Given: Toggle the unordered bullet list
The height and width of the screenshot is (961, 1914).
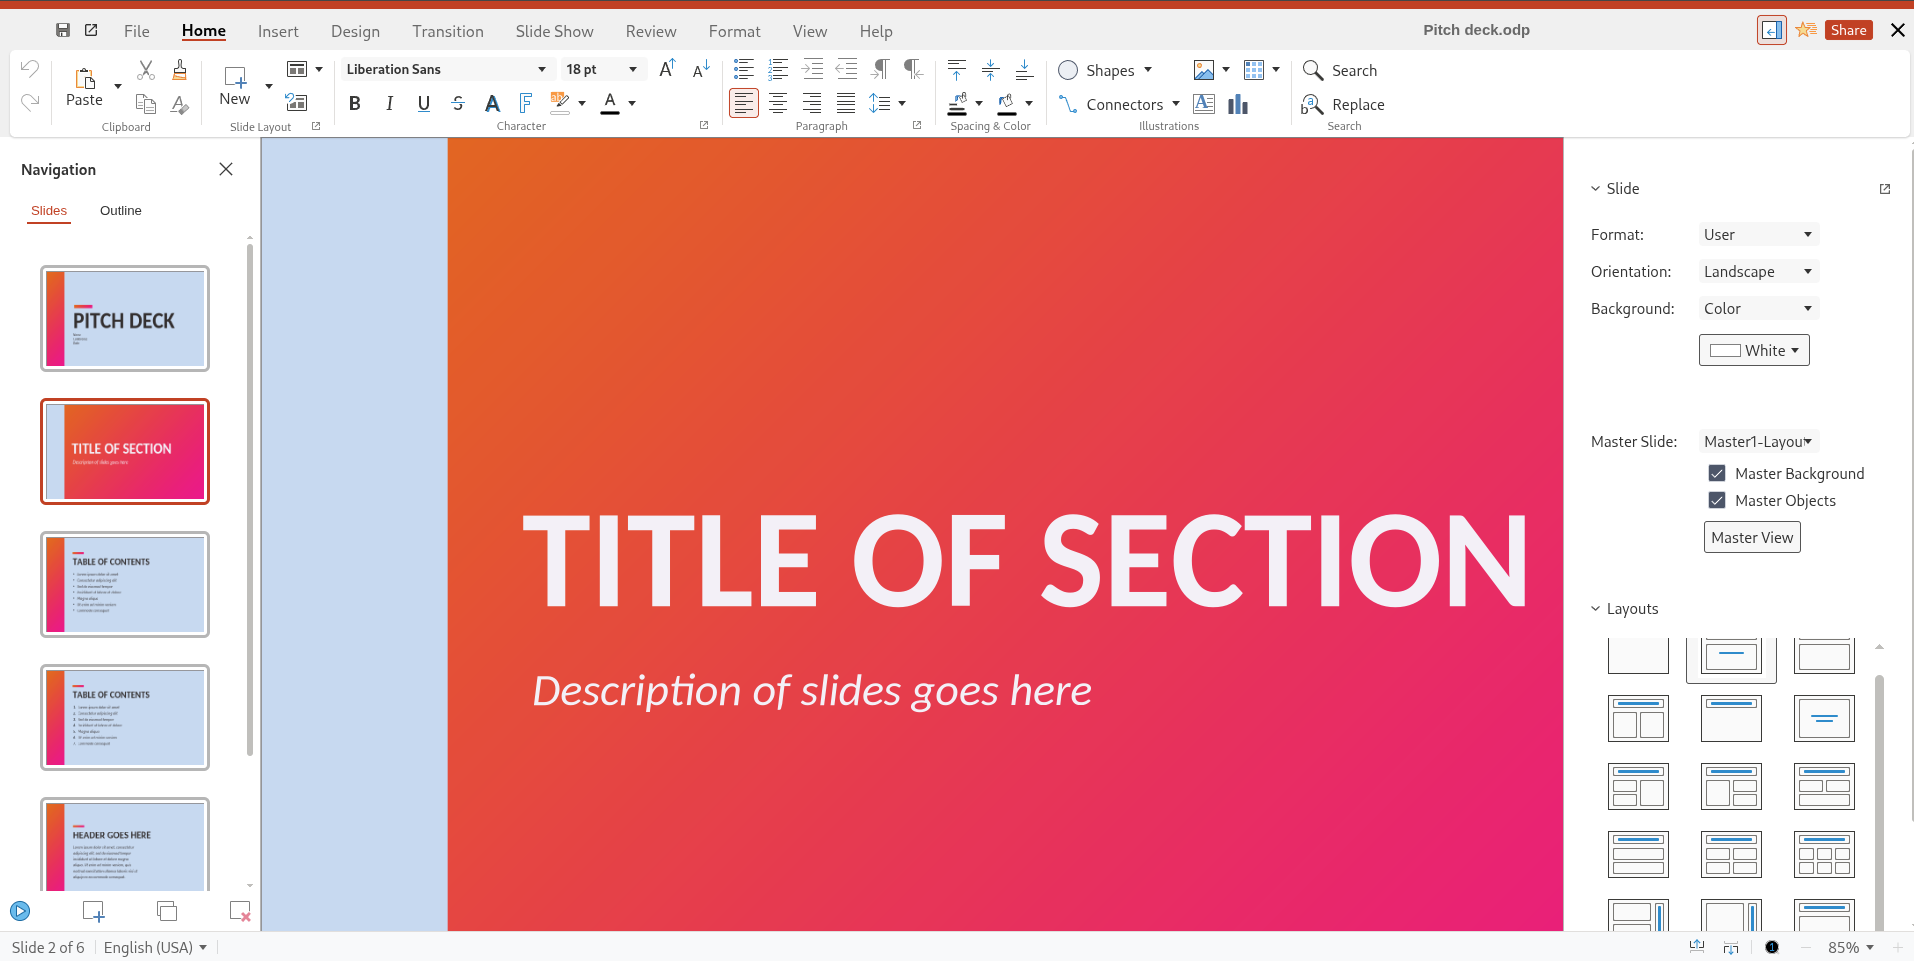Looking at the screenshot, I should (x=743, y=69).
